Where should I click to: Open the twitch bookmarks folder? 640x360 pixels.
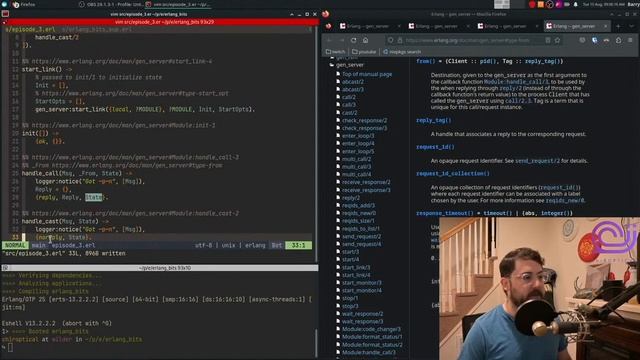point(336,52)
